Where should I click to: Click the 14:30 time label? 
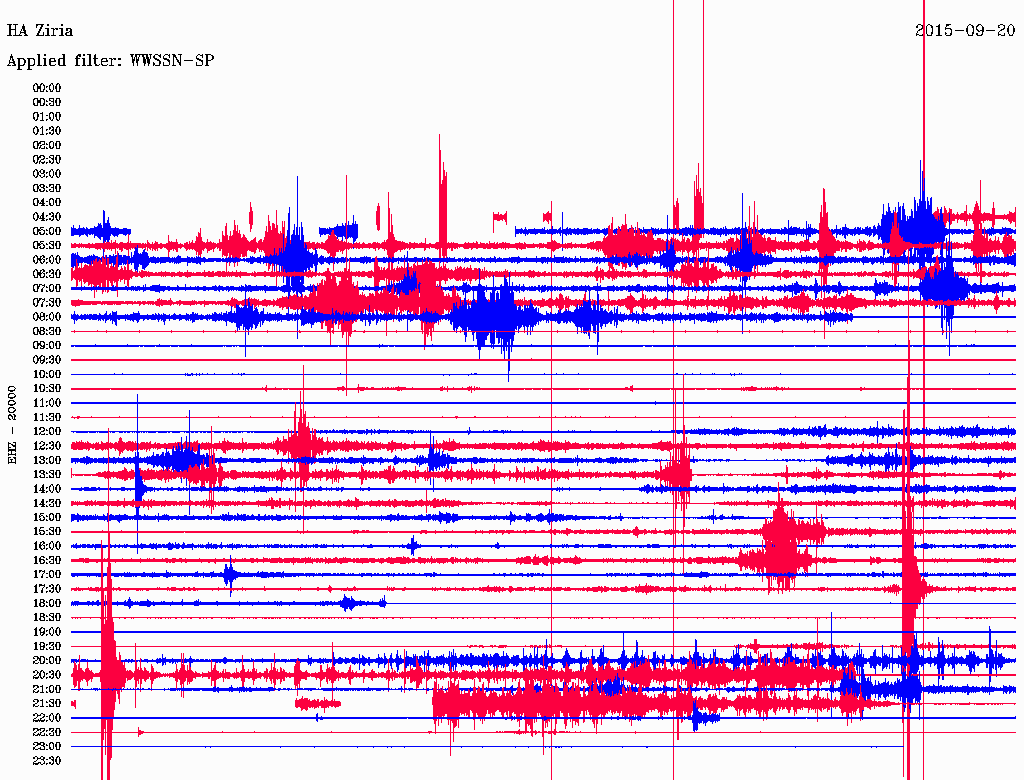click(x=47, y=504)
